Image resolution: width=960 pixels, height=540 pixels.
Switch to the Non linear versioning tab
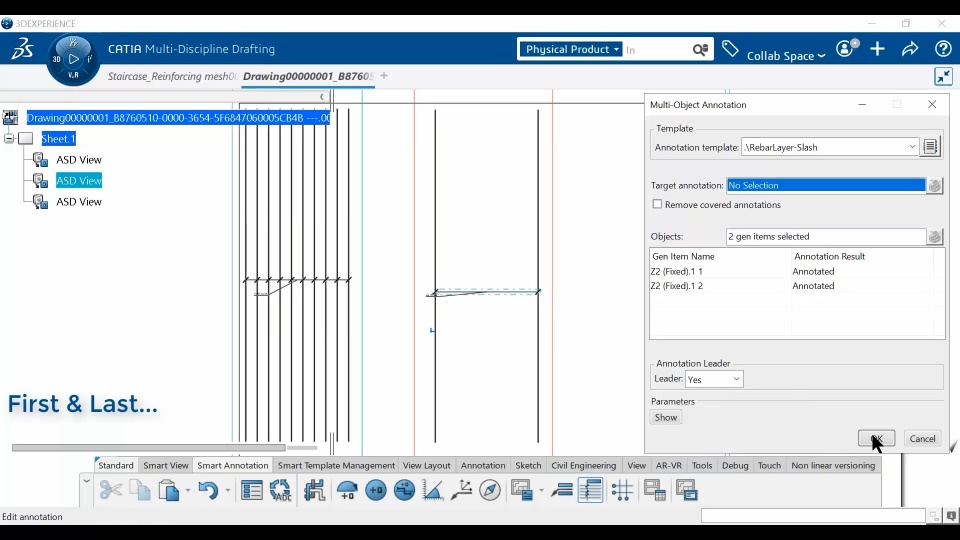(x=833, y=465)
